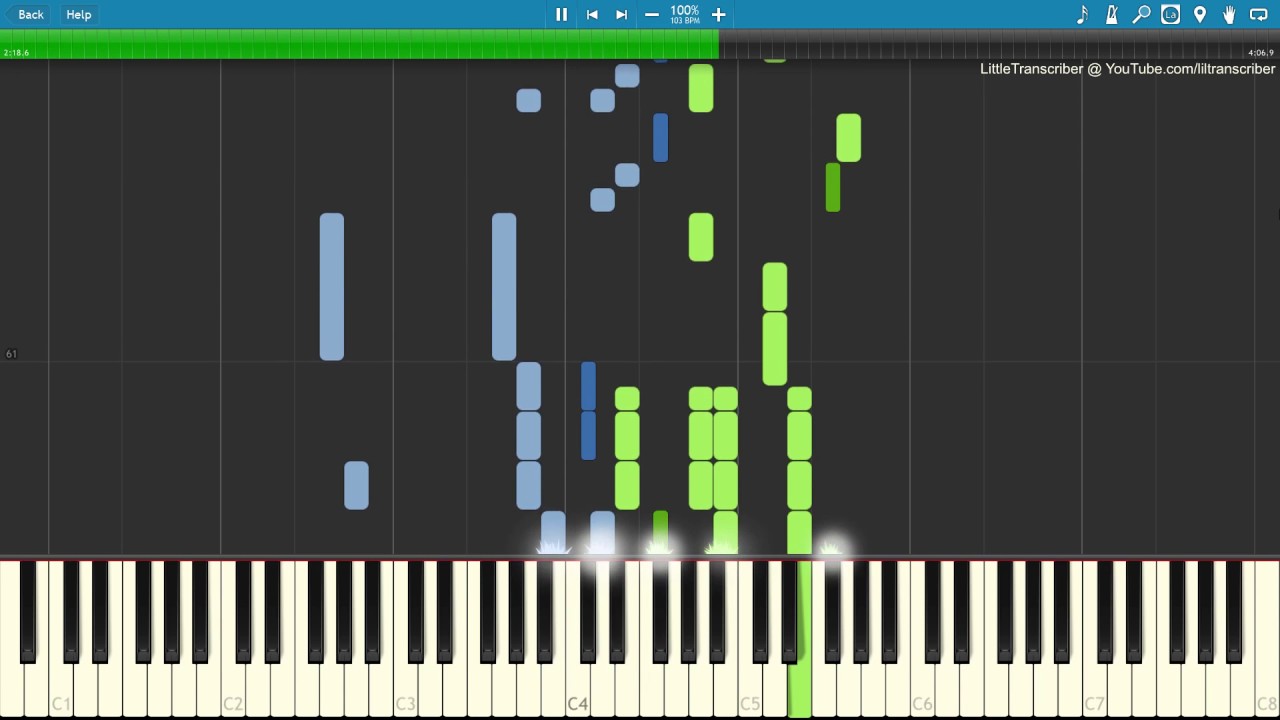This screenshot has height=720, width=1280.
Task: Play the C6 piano key
Action: tap(922, 690)
